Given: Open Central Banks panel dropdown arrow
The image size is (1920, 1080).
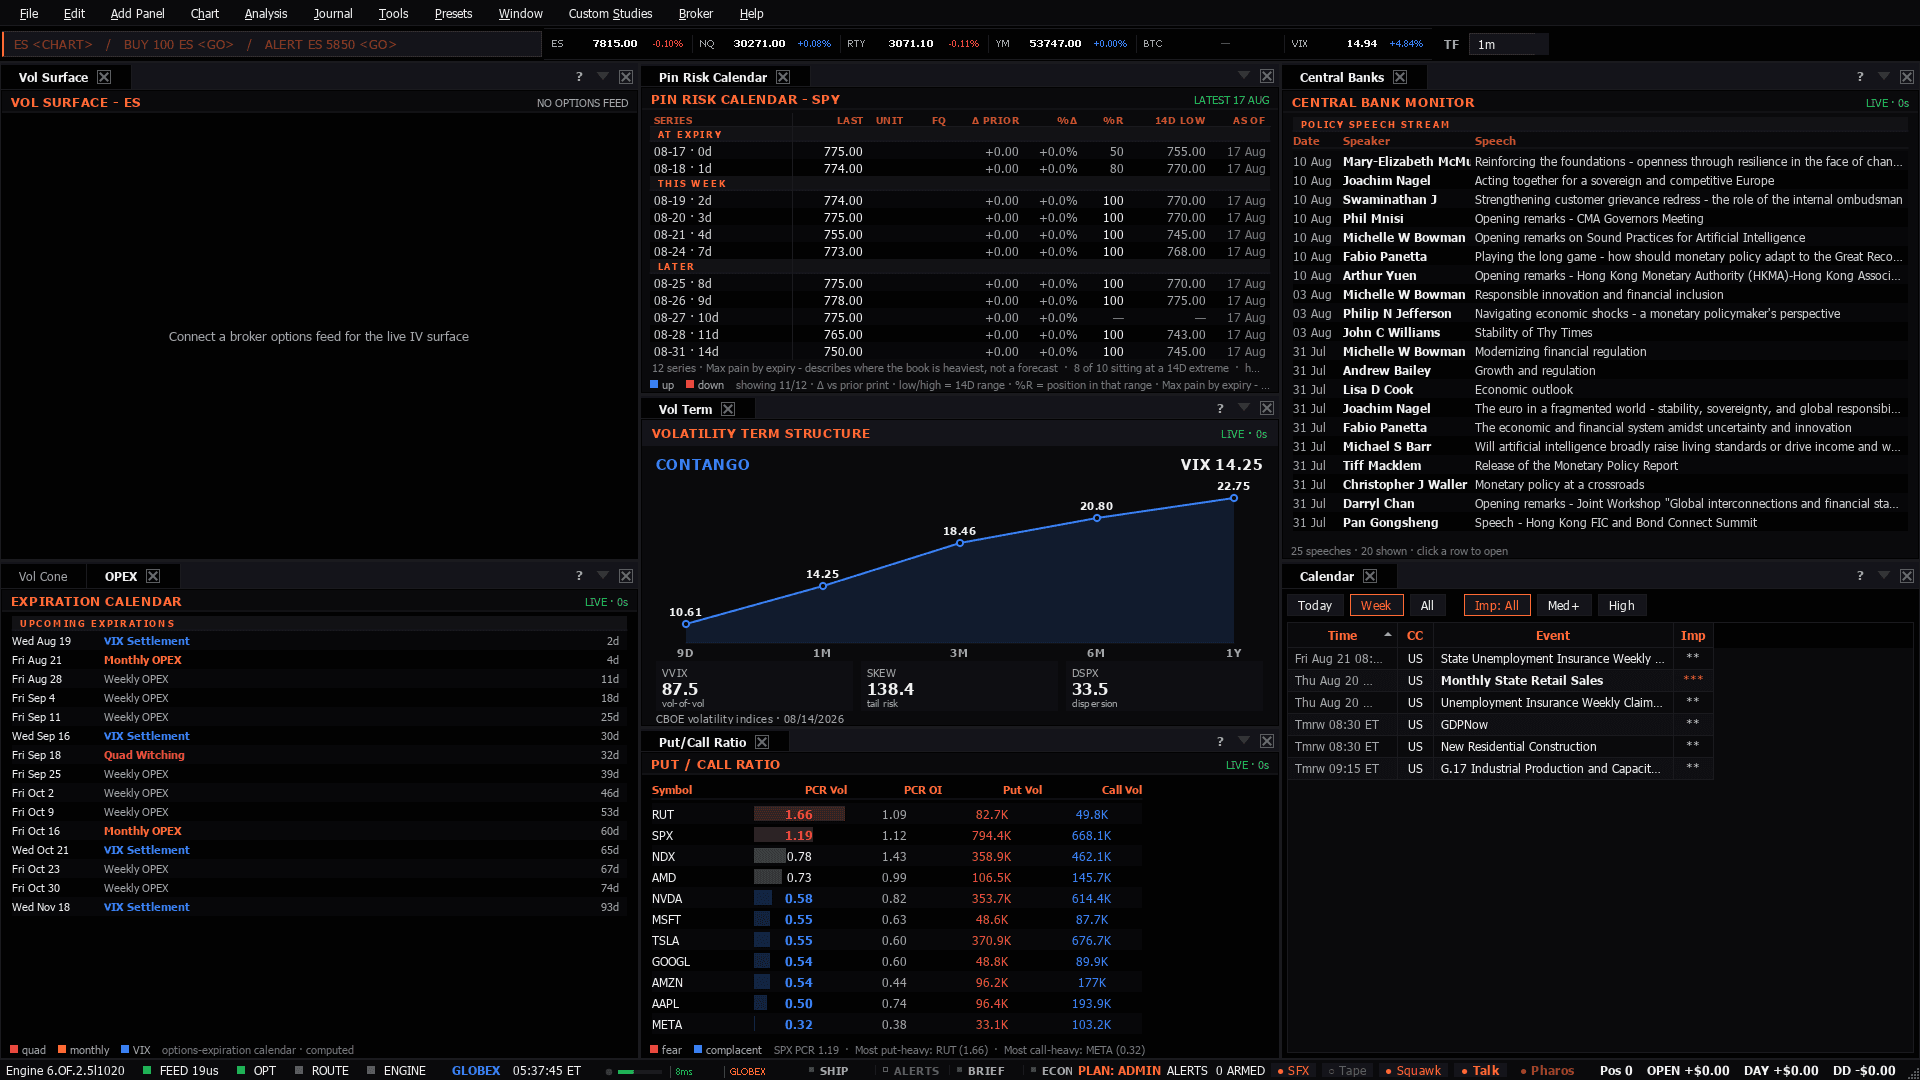Looking at the screenshot, I should (x=1884, y=76).
